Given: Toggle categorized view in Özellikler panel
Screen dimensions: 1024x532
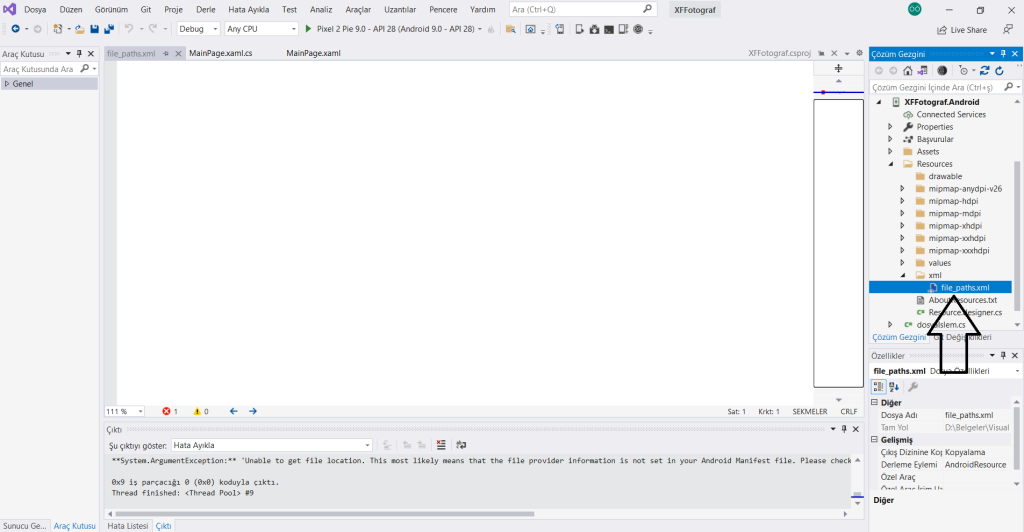Looking at the screenshot, I should (x=878, y=387).
